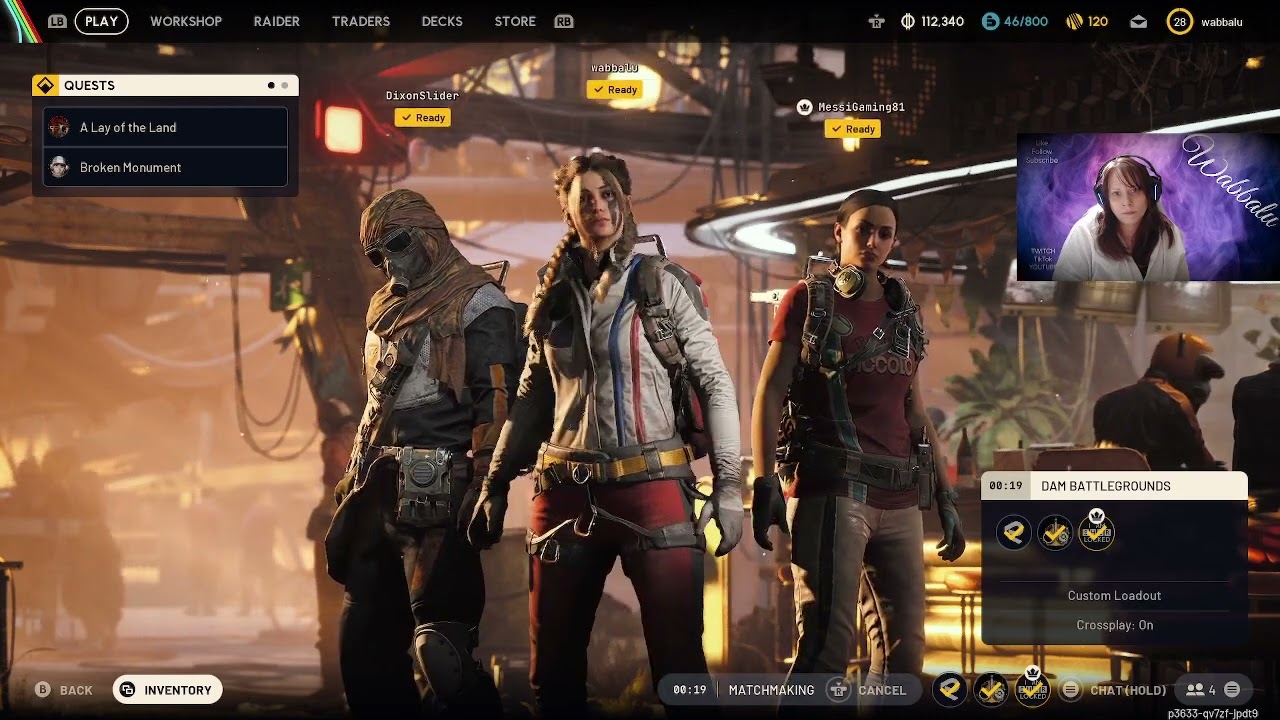Click the Custom Loadout row
Image resolution: width=1280 pixels, height=720 pixels.
[1114, 596]
